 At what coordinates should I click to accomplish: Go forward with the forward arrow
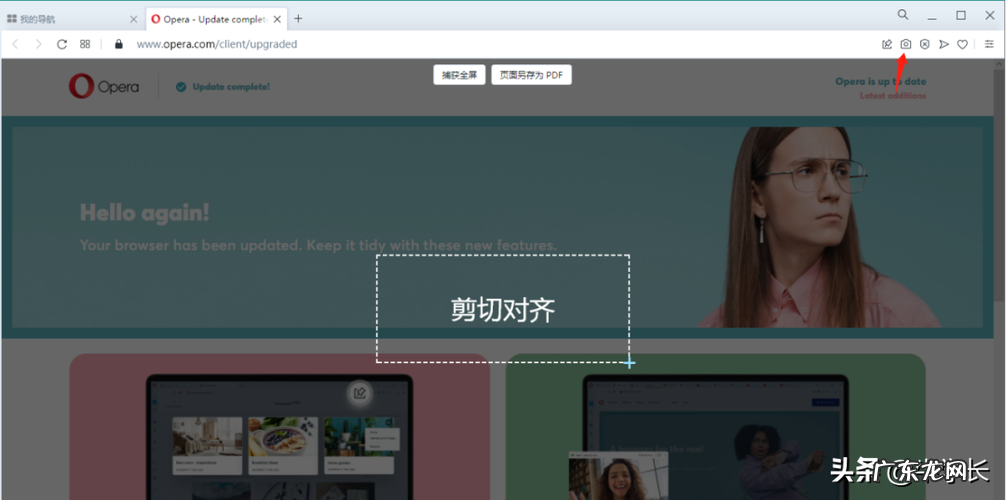38,44
